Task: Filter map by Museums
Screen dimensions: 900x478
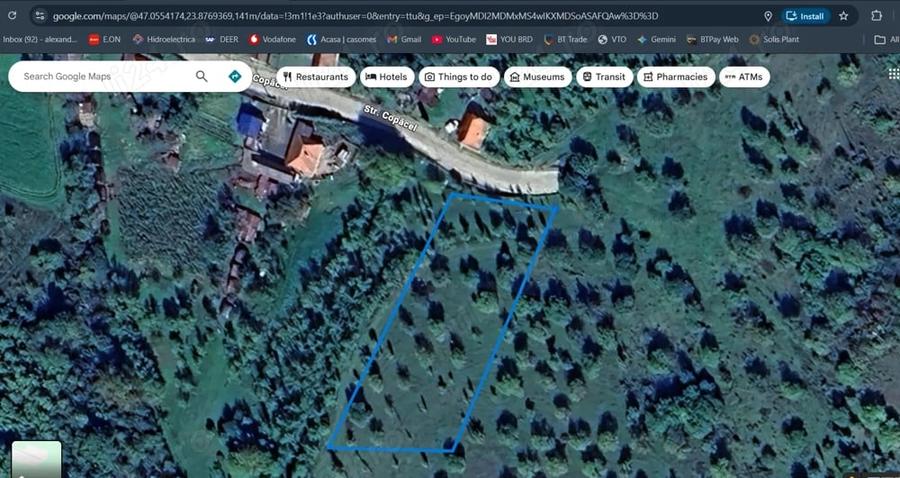Action: pos(538,77)
